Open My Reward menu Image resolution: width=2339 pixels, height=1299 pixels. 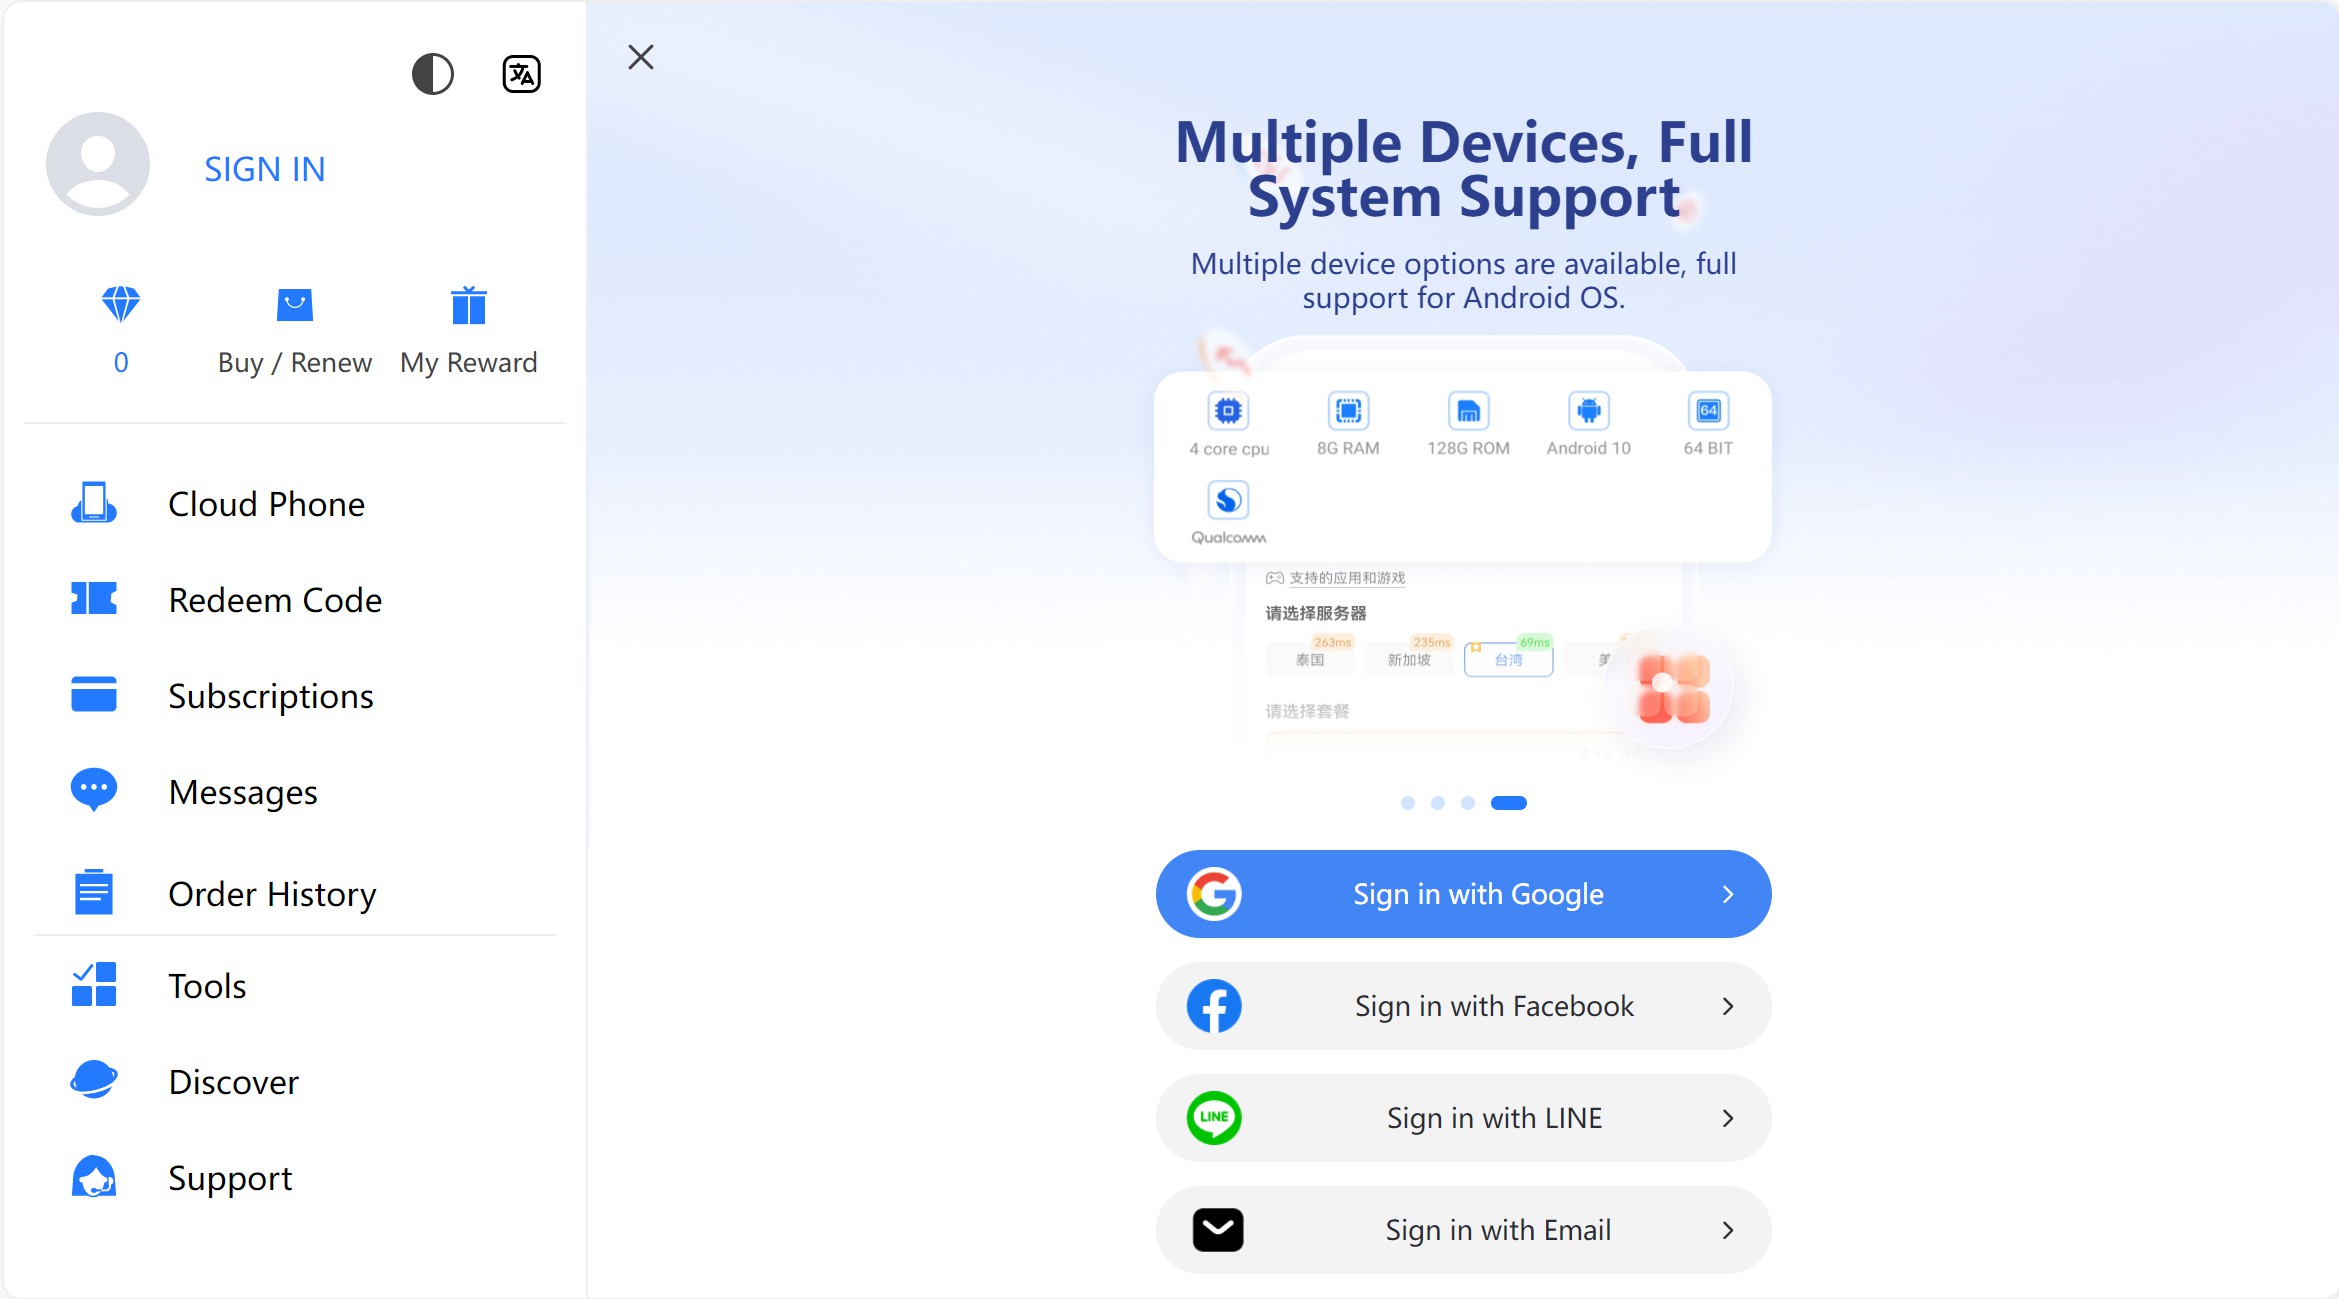click(x=467, y=328)
